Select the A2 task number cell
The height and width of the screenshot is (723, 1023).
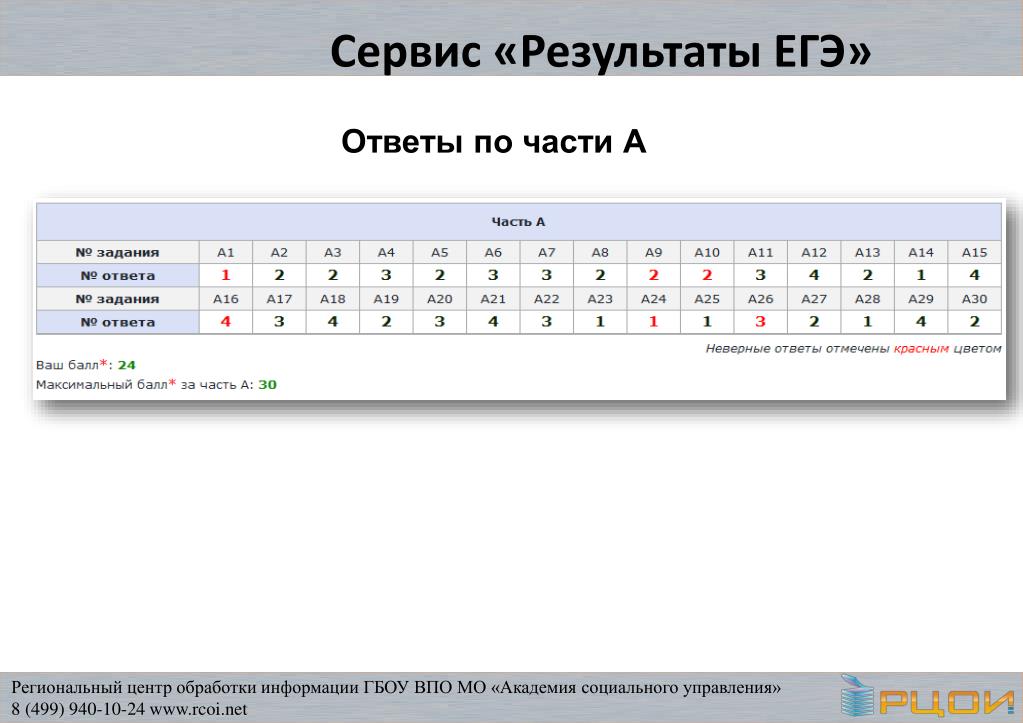[x=279, y=253]
